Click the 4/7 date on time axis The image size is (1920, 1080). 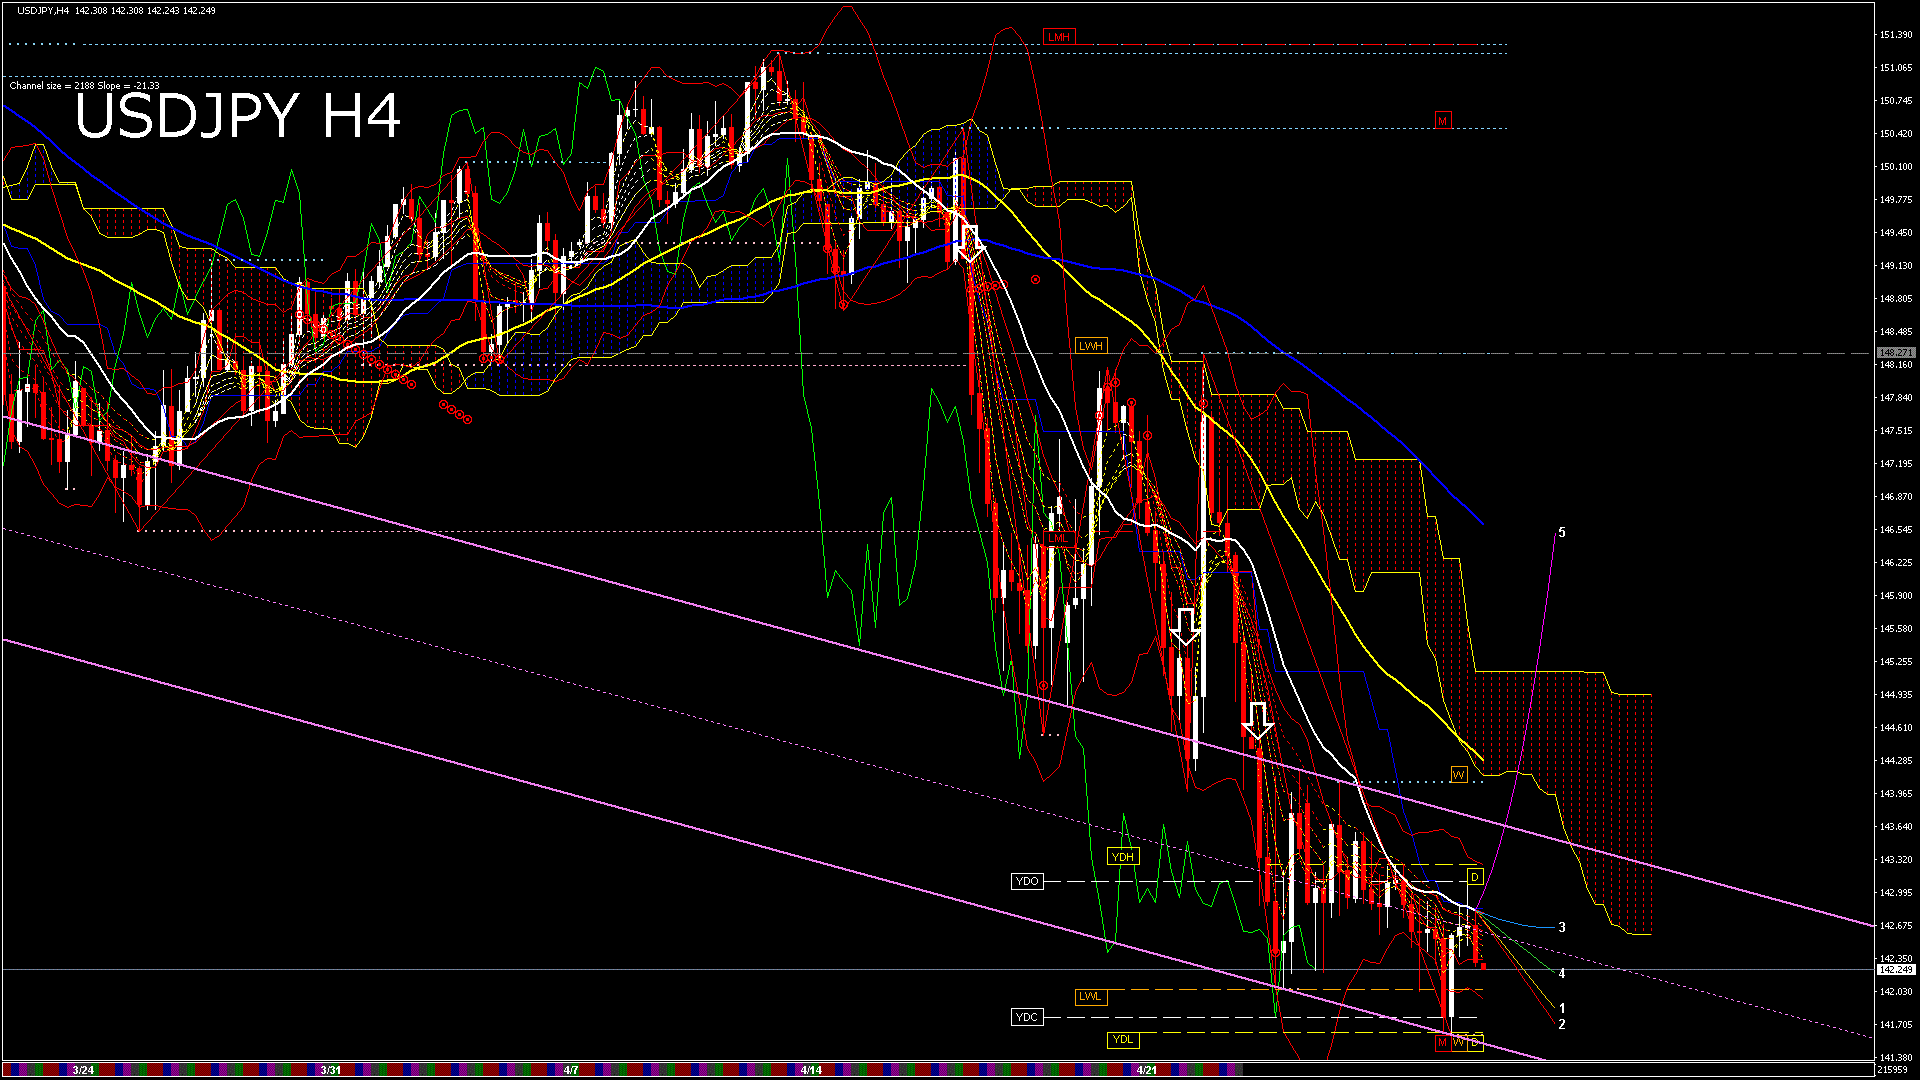pos(571,1070)
